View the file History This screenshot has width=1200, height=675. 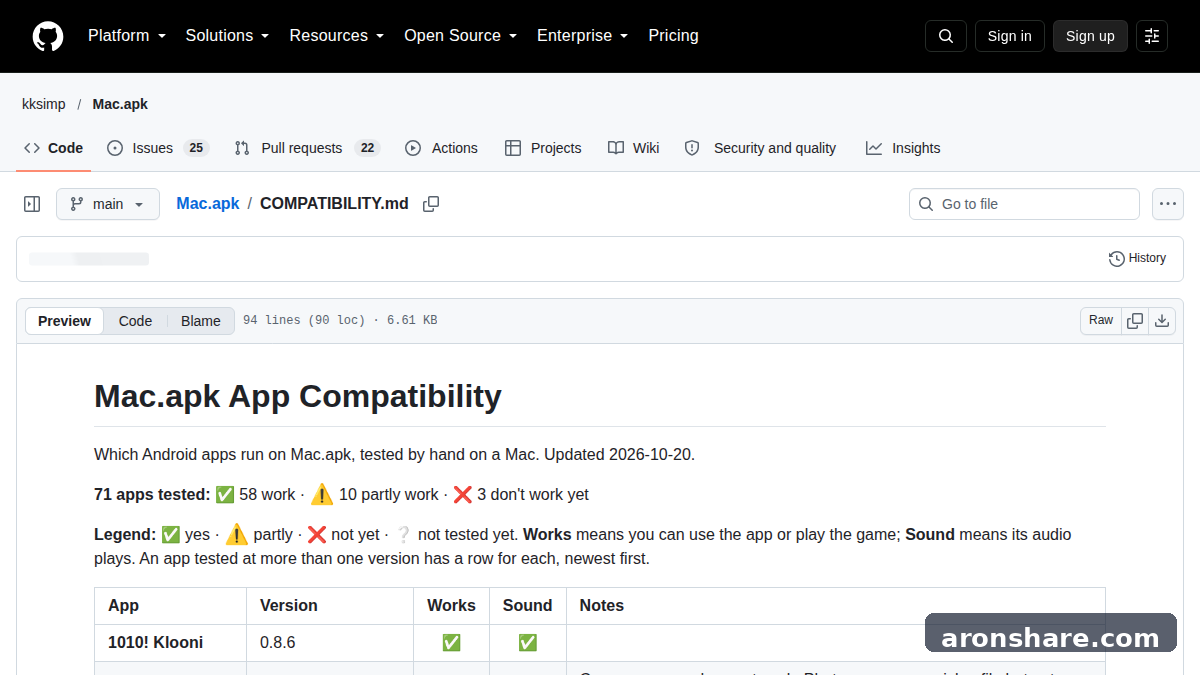coord(1138,258)
